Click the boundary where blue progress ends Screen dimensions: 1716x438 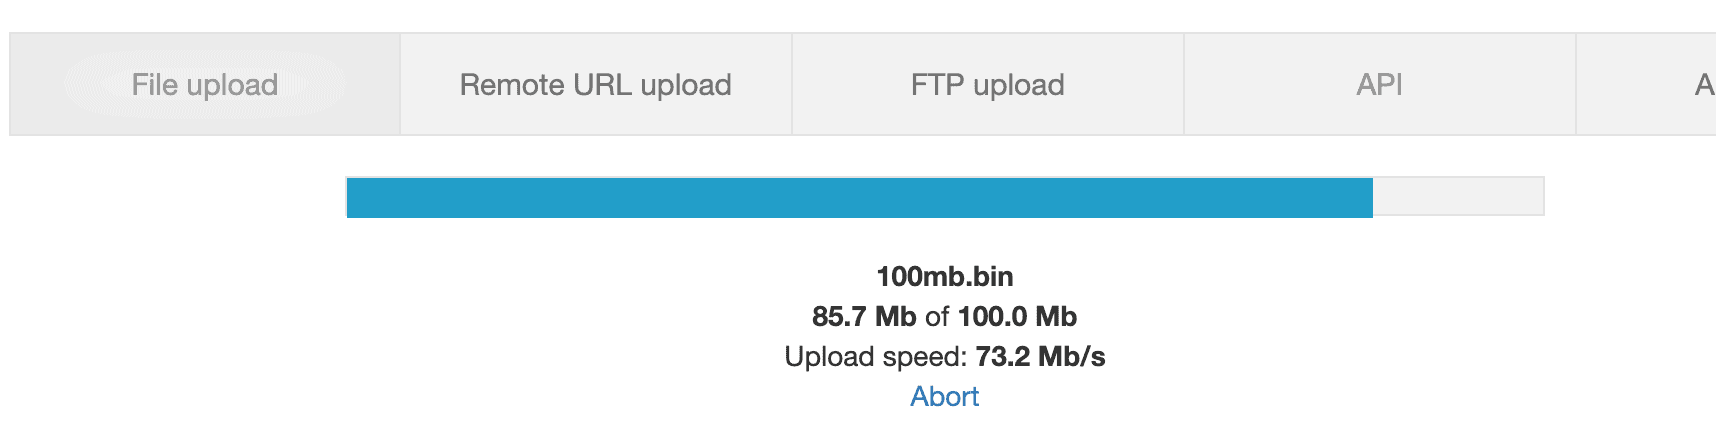click(x=1372, y=197)
